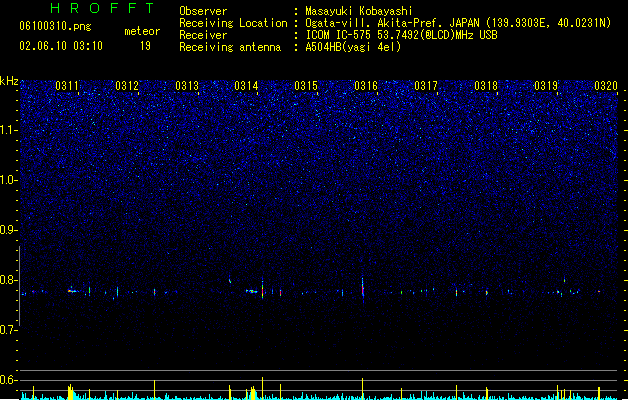Click the 1.0 kHz axis label
This screenshot has width=629, height=400.
[9, 180]
